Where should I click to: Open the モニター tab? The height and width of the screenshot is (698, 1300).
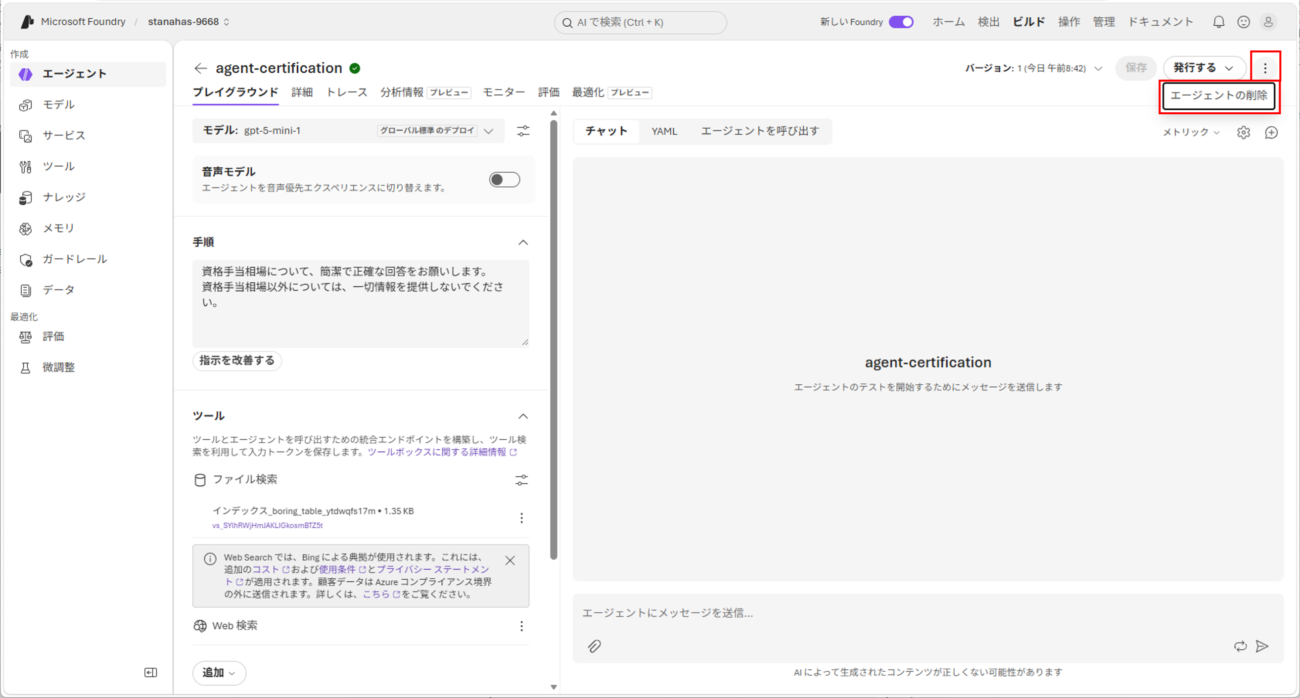coord(504,92)
